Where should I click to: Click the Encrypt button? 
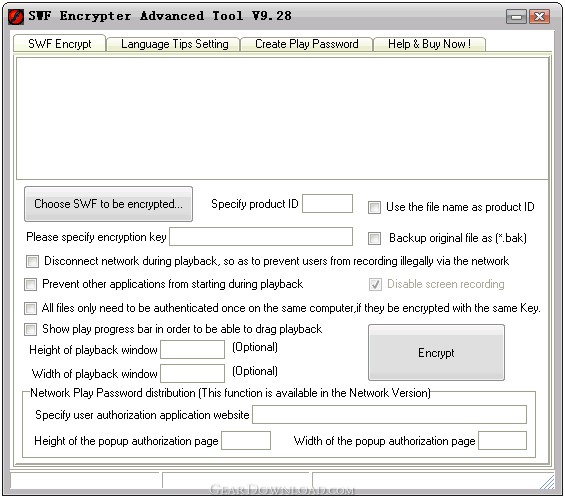click(436, 352)
